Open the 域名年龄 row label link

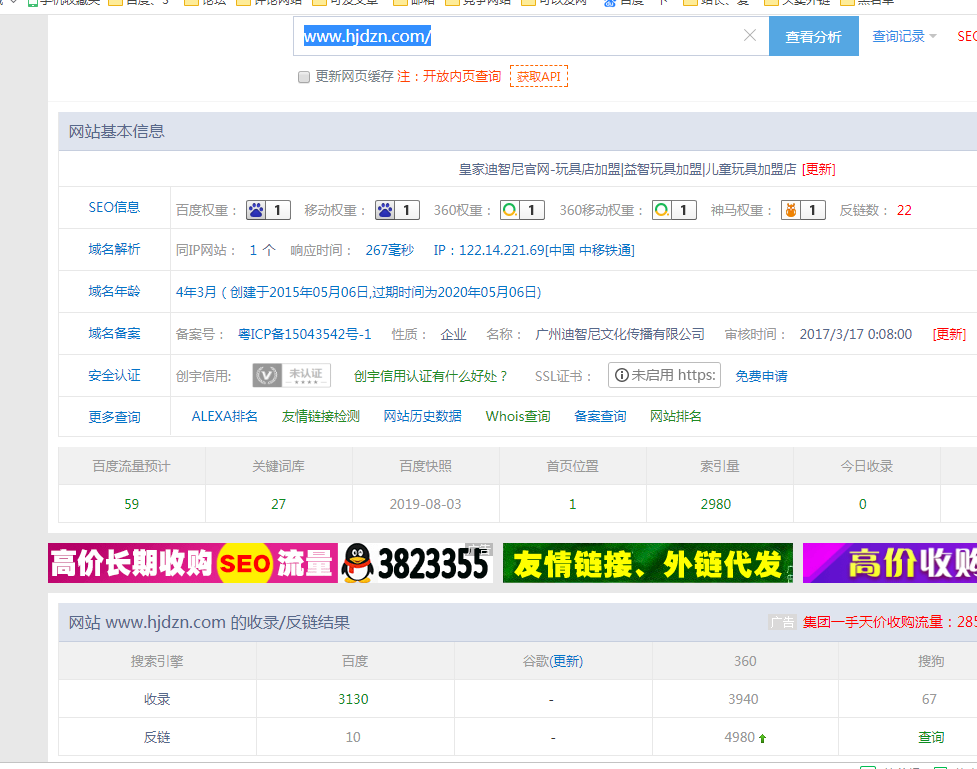pos(114,291)
